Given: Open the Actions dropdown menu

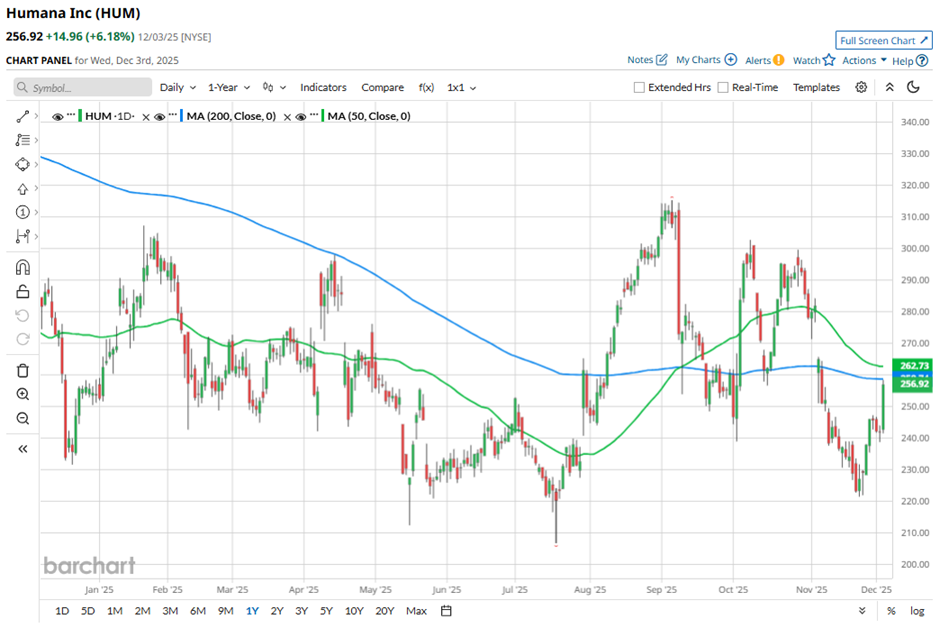Looking at the screenshot, I should click(864, 61).
